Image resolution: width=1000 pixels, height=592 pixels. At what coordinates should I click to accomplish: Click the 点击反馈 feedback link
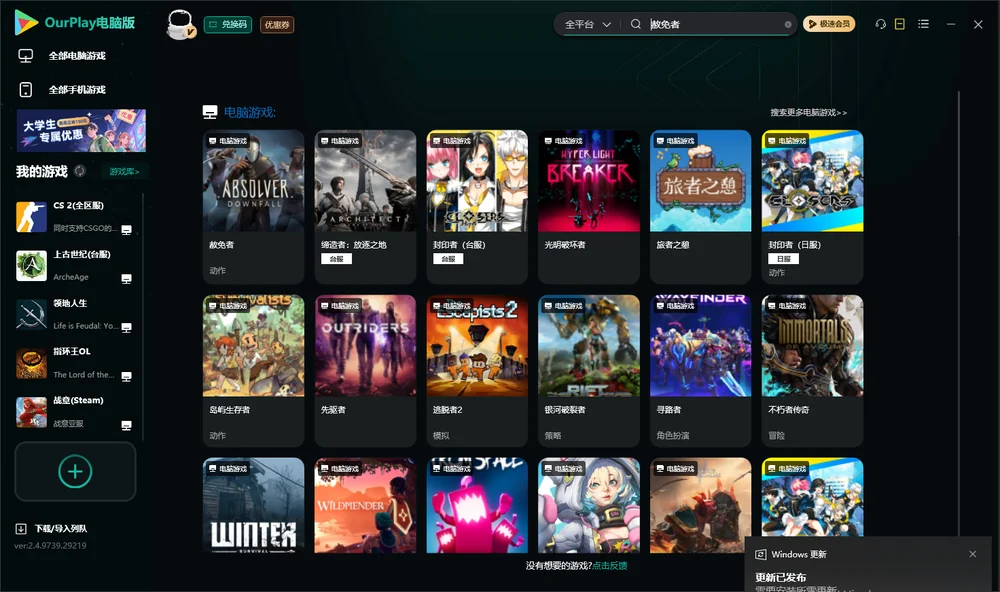pos(610,565)
